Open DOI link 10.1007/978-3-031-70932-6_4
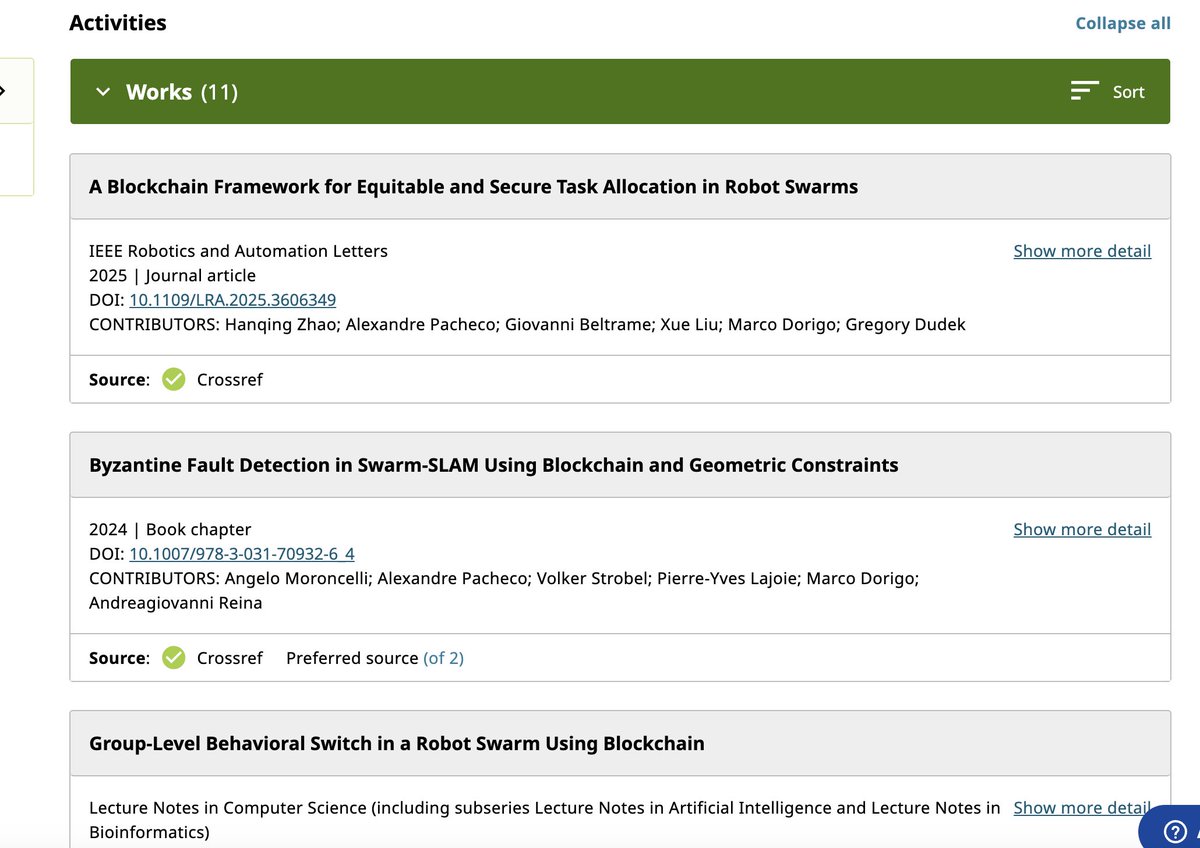This screenshot has width=1200, height=848. 242,553
